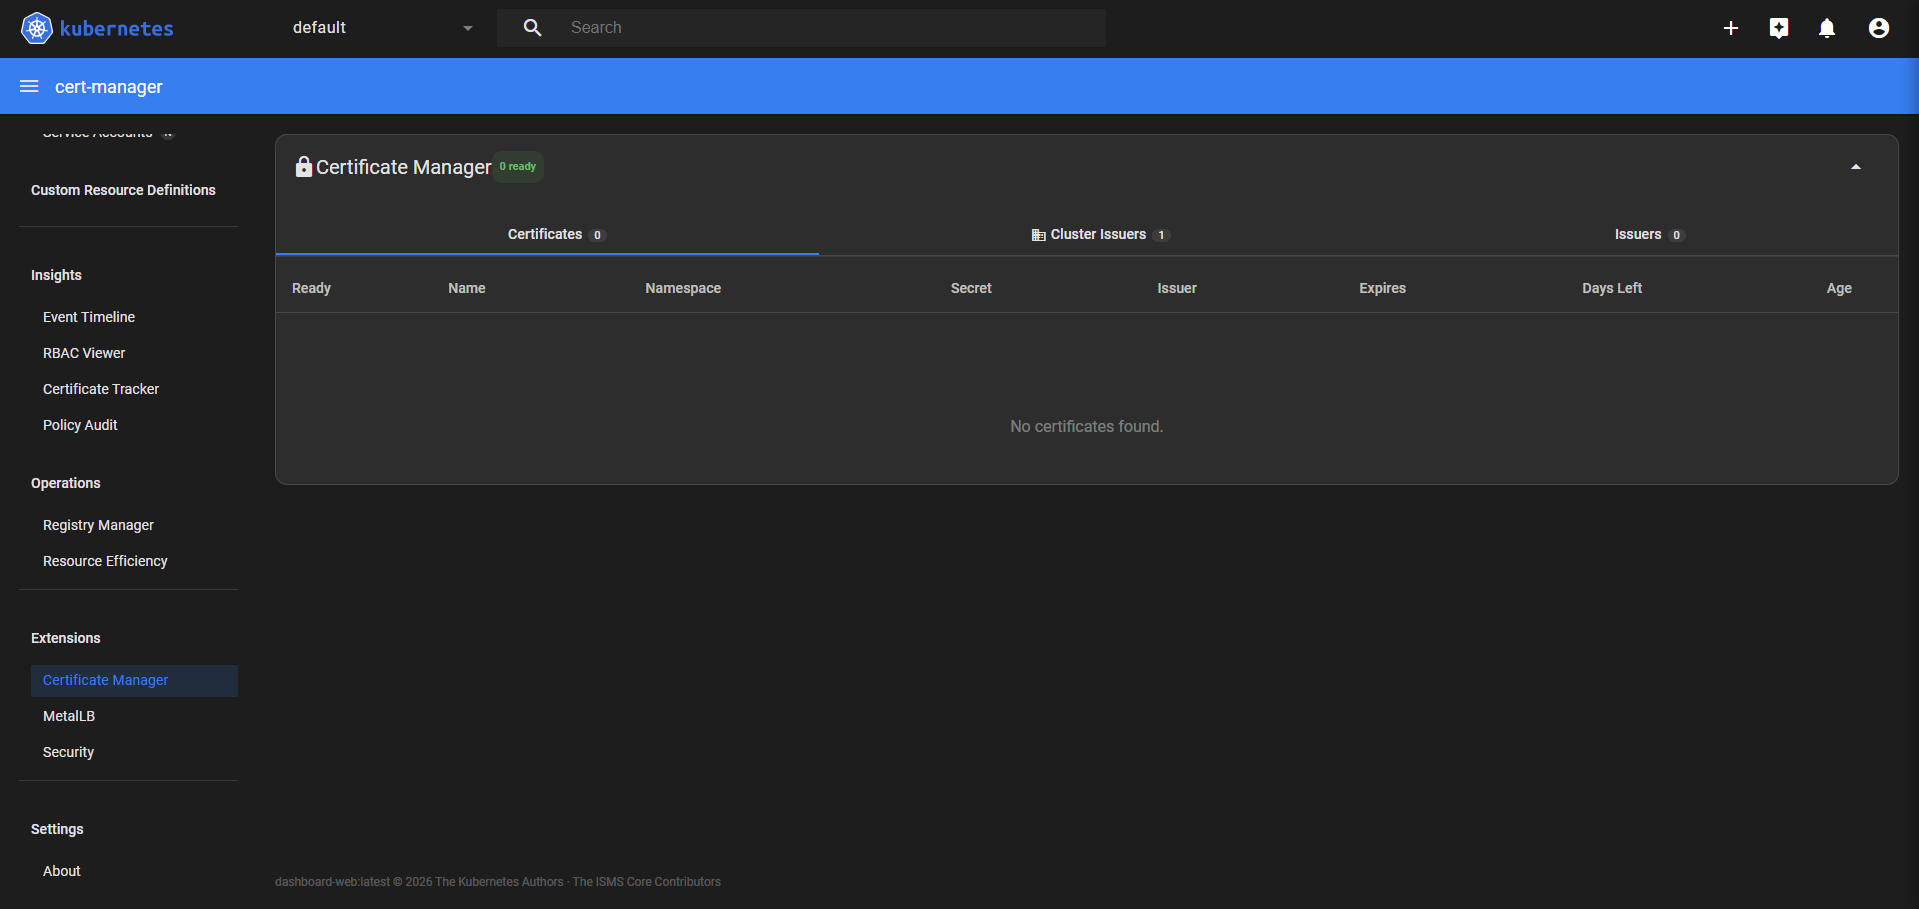Click the Secret column header
This screenshot has height=909, width=1919.
[971, 288]
